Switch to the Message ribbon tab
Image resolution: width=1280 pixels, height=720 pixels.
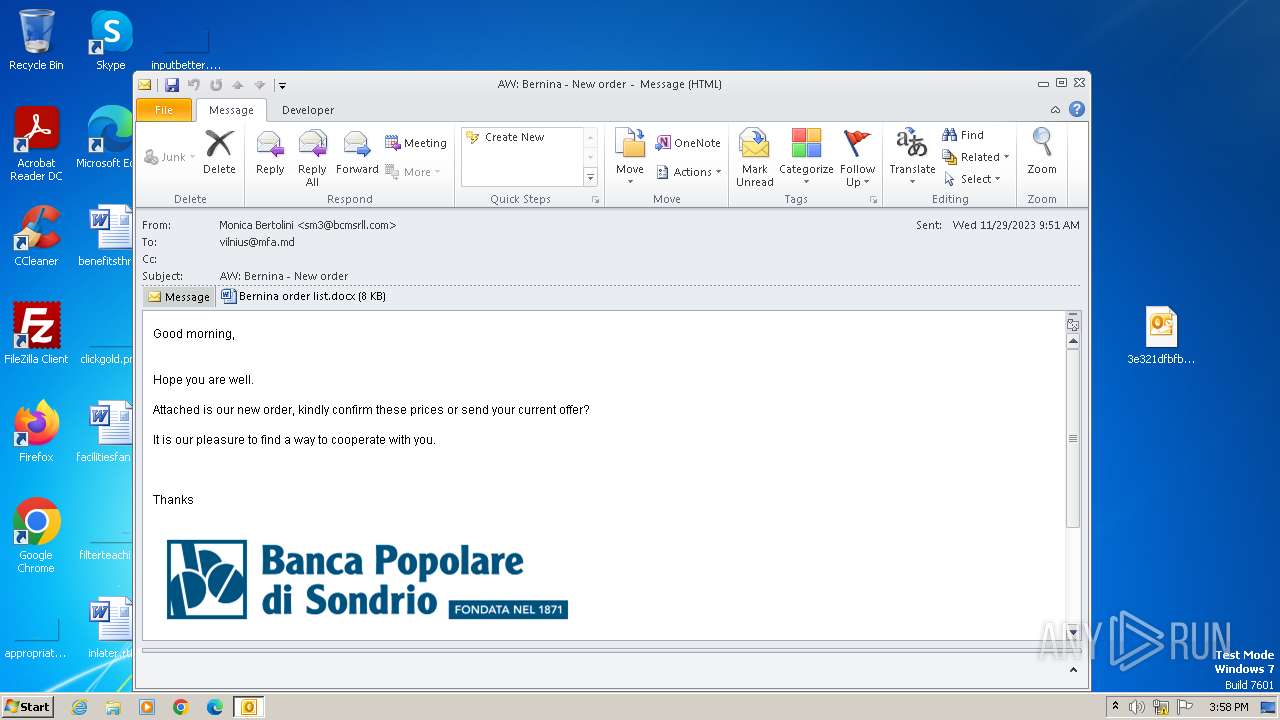pos(231,110)
